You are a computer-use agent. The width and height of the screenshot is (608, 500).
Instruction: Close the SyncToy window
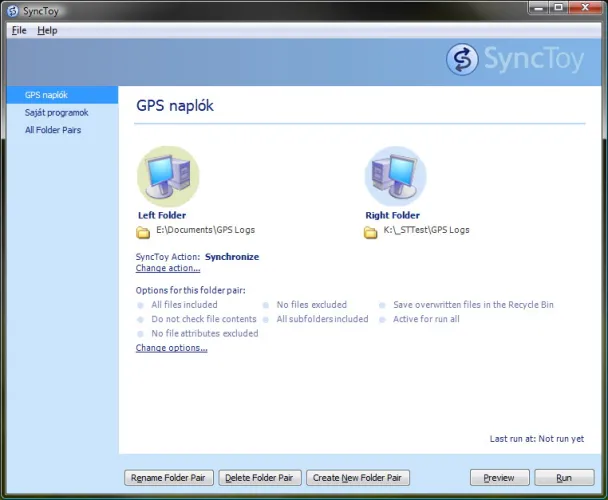pos(586,8)
